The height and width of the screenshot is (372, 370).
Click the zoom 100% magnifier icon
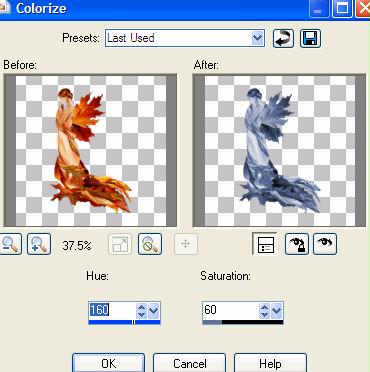[x=150, y=244]
